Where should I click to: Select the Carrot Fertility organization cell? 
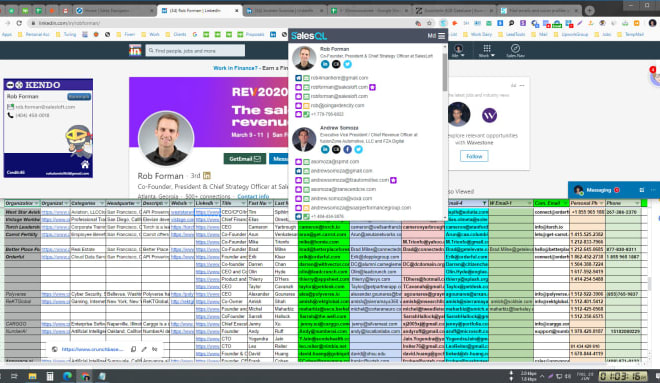[x=22, y=234]
